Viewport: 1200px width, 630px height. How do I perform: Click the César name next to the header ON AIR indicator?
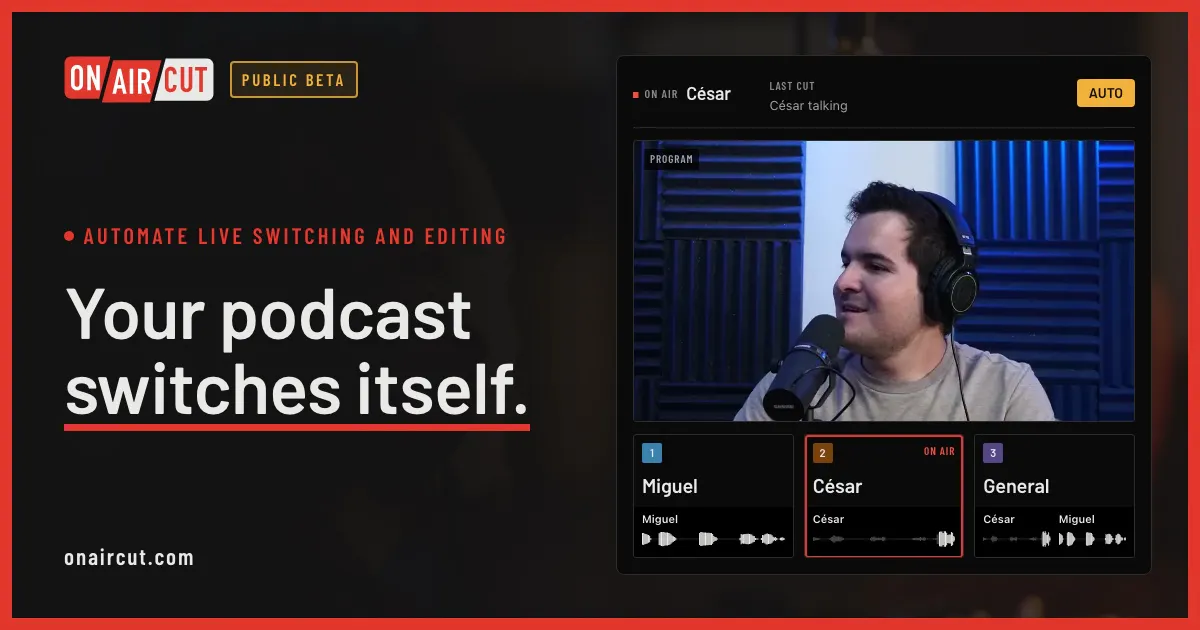708,94
